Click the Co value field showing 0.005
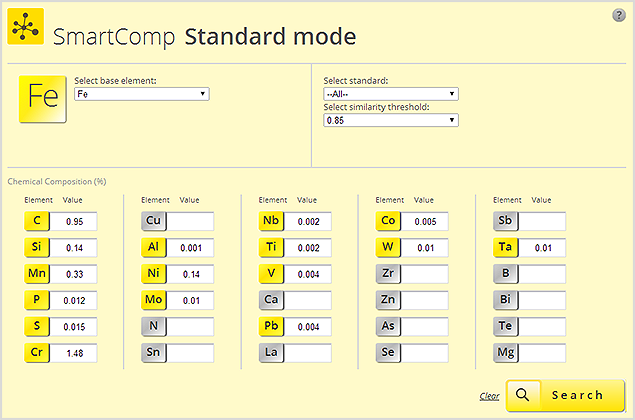635x420 pixels. (x=425, y=222)
